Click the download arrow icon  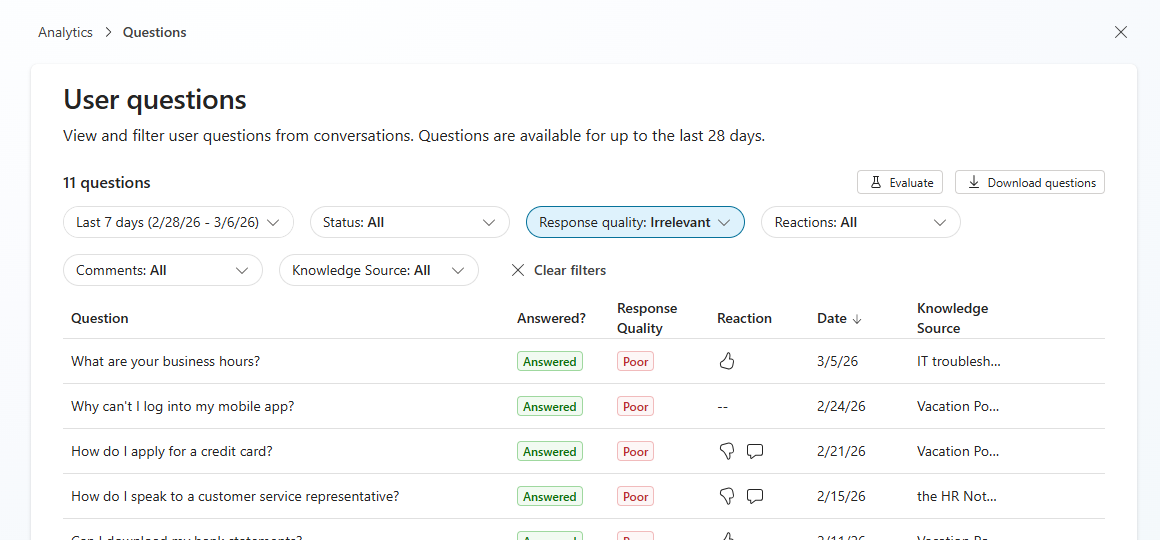pyautogui.click(x=974, y=182)
